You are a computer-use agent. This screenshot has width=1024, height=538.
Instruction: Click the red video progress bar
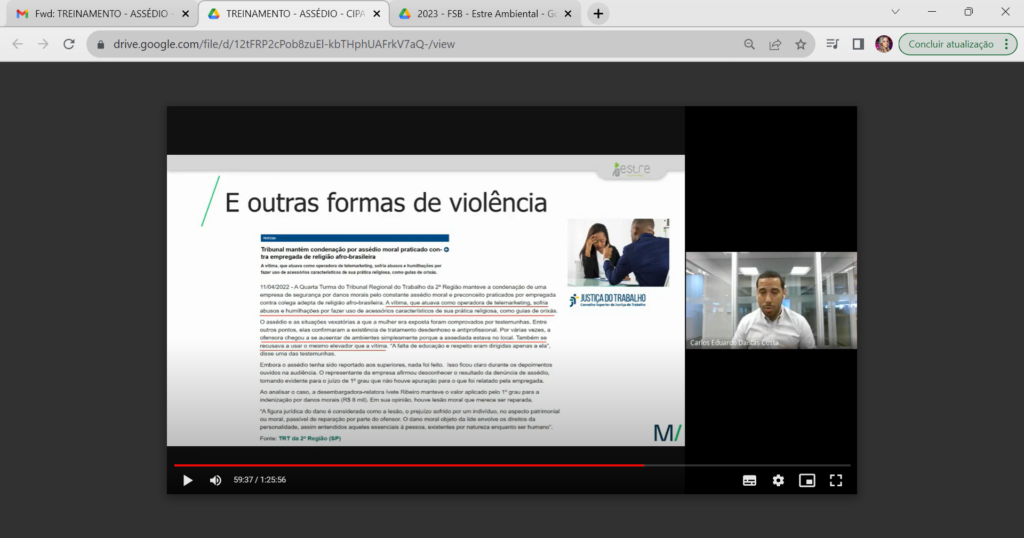(x=400, y=465)
